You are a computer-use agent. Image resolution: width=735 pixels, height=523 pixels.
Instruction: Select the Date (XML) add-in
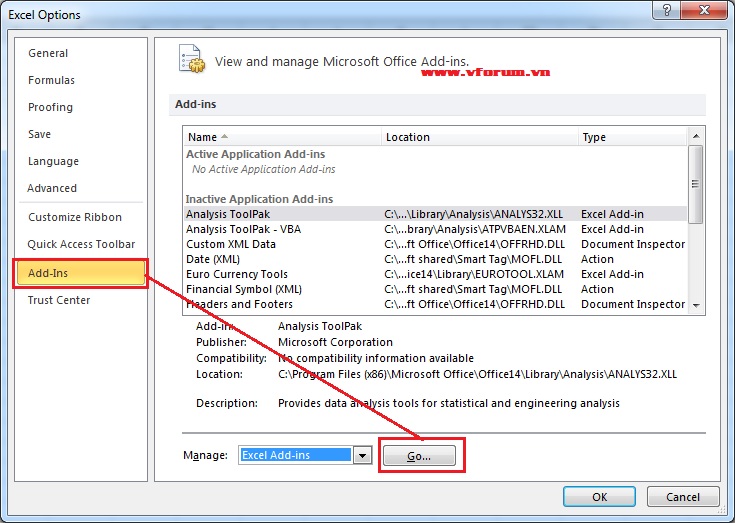[435, 259]
